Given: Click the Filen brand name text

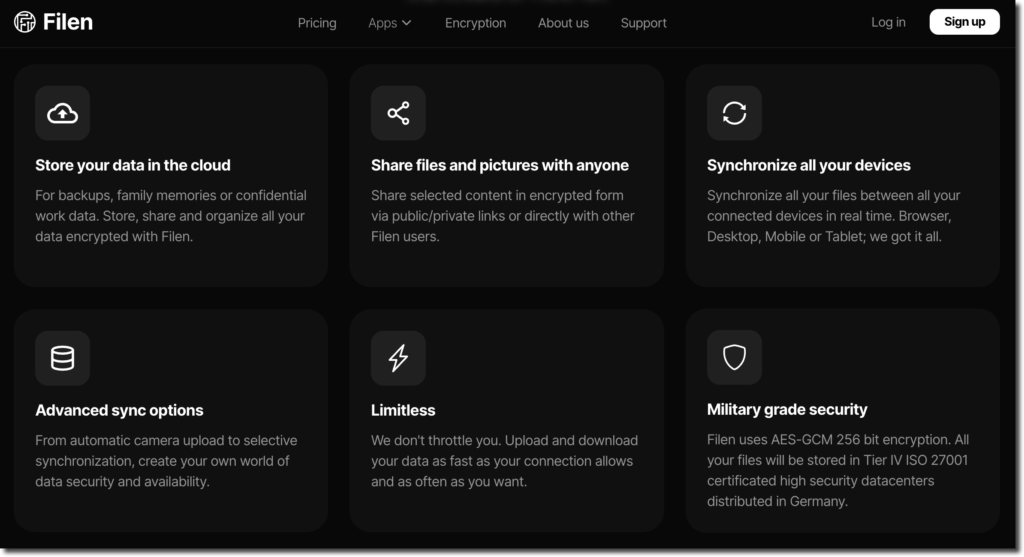Looking at the screenshot, I should click(x=68, y=22).
